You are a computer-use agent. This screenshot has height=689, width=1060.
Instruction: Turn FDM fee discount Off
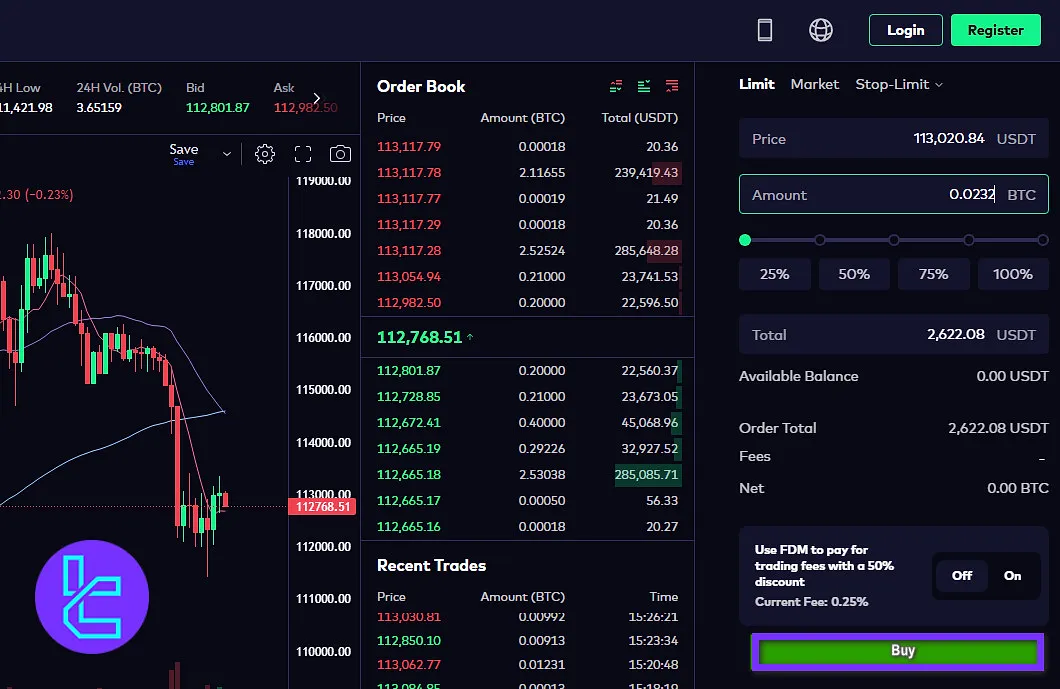click(x=961, y=576)
